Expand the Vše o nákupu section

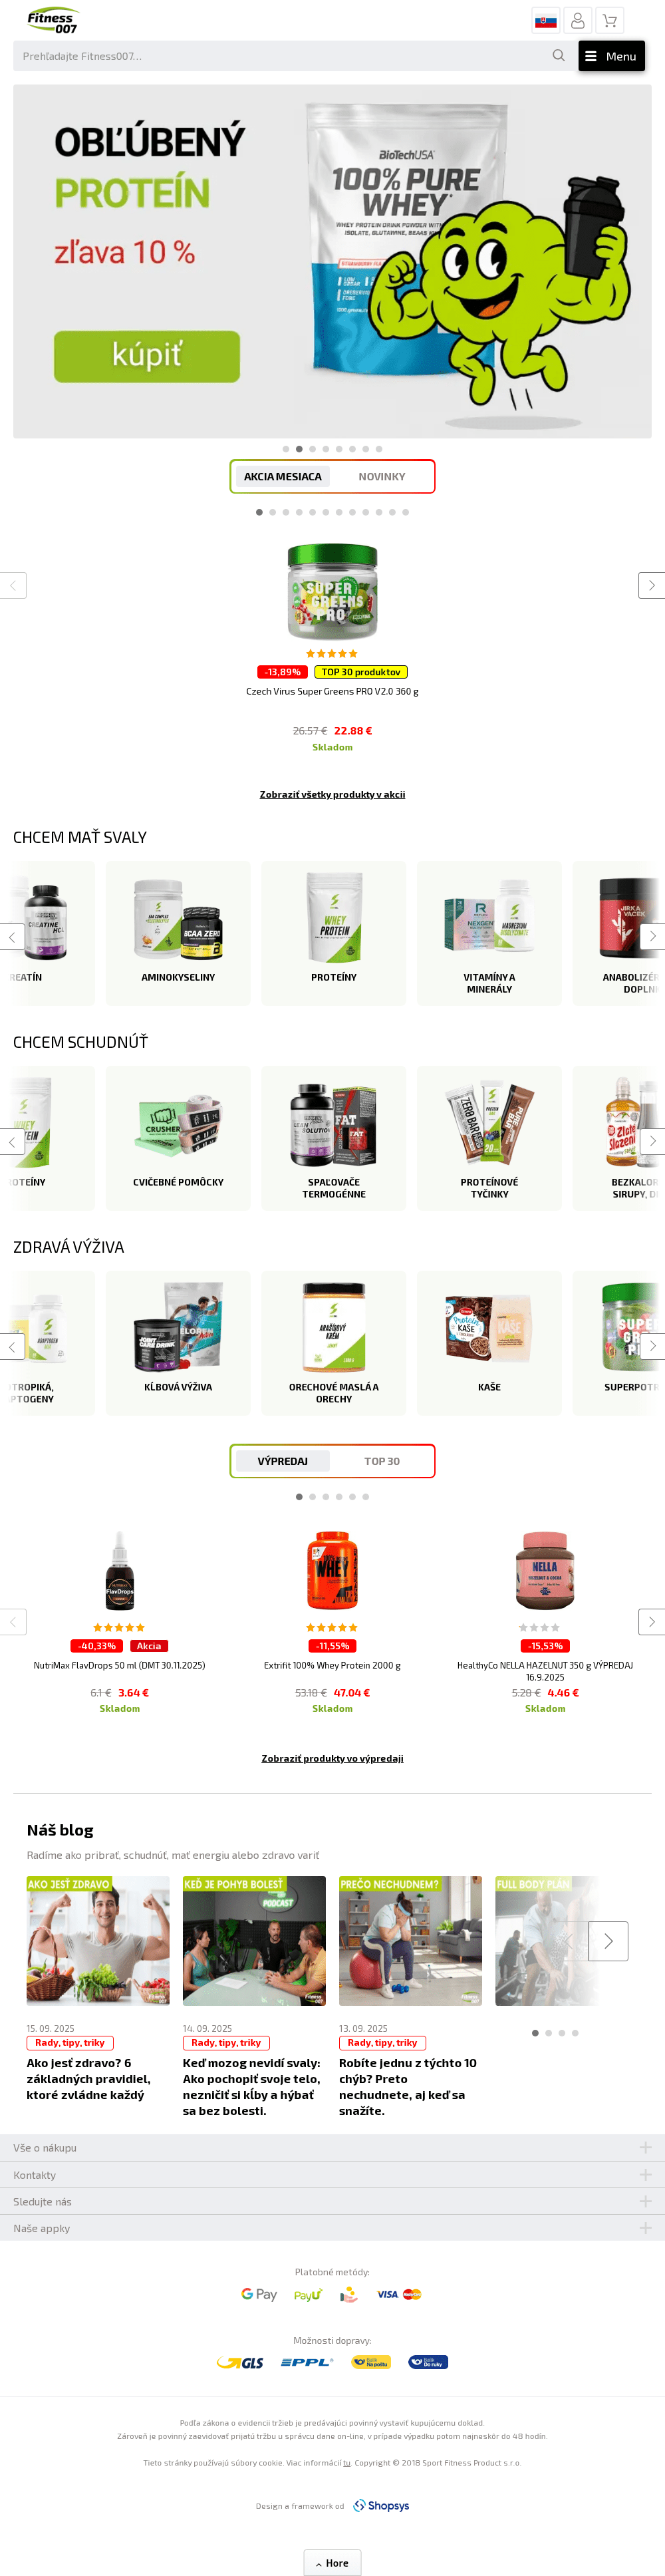click(332, 2148)
